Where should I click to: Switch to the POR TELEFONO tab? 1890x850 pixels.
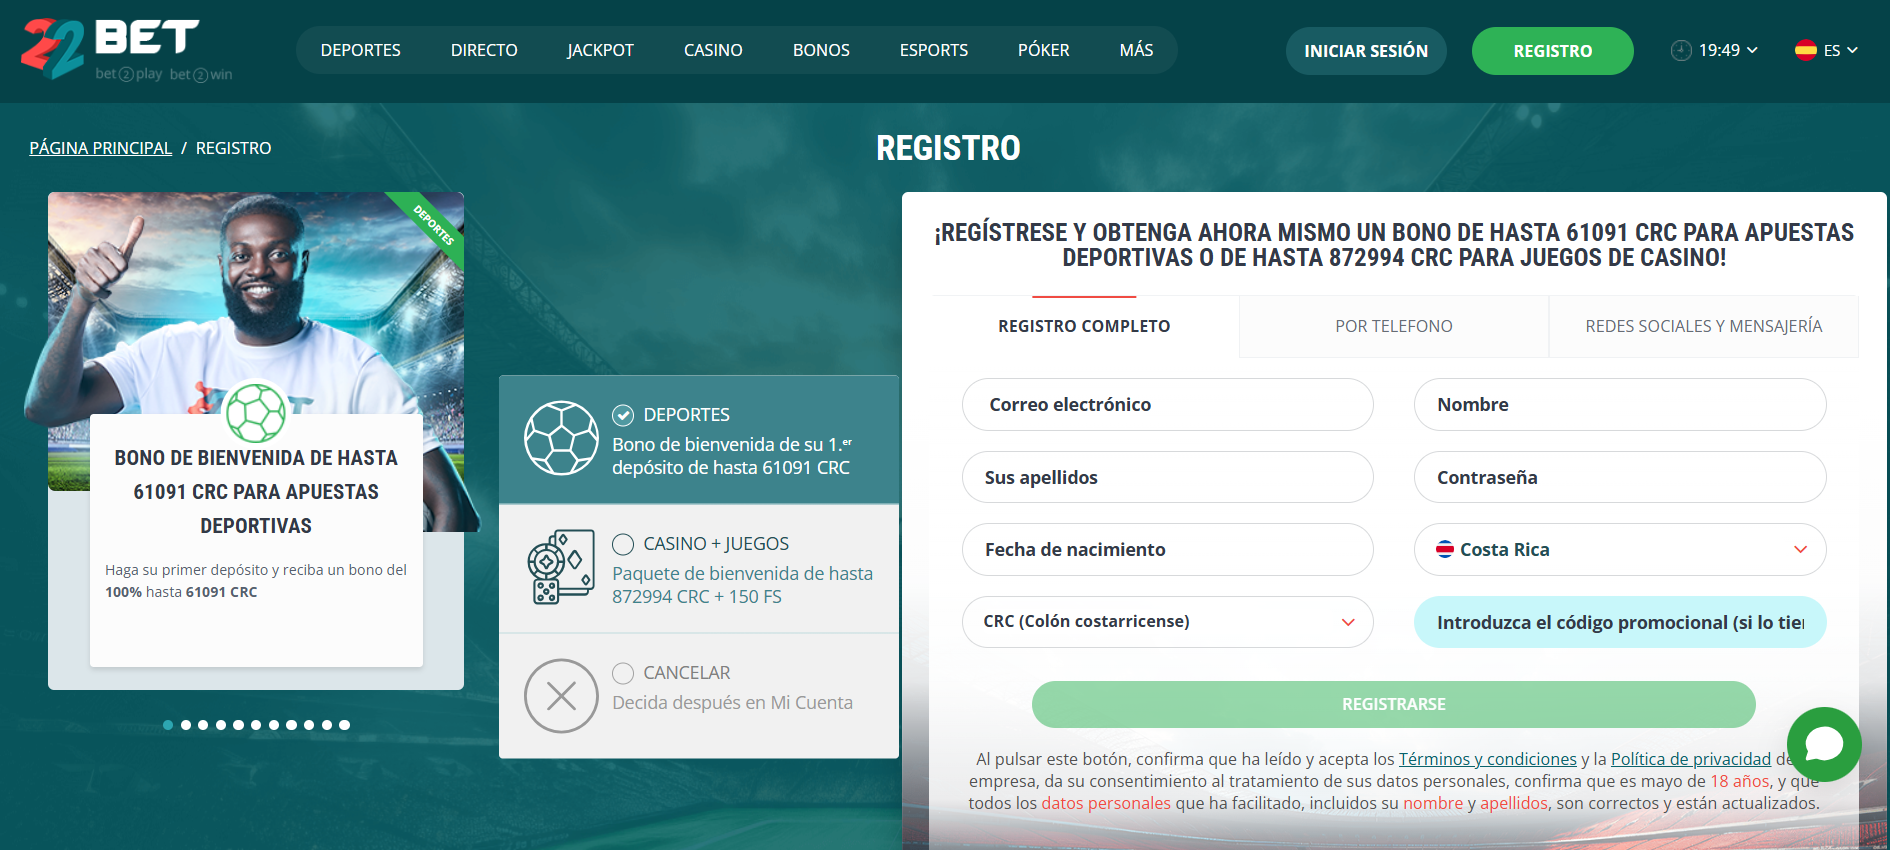[1394, 326]
